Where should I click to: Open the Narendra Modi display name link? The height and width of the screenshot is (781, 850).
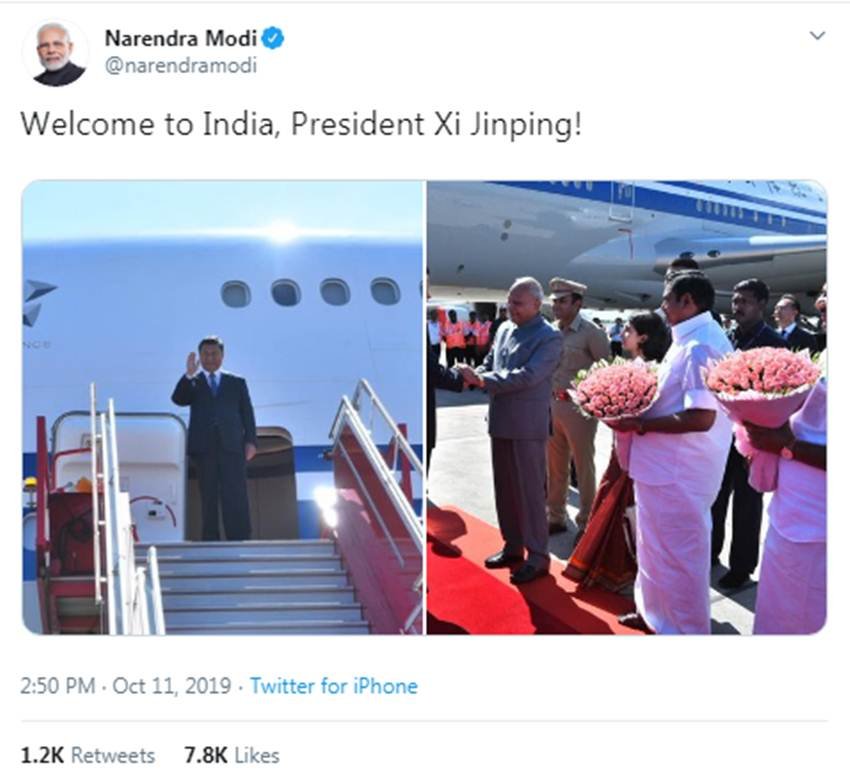(181, 38)
